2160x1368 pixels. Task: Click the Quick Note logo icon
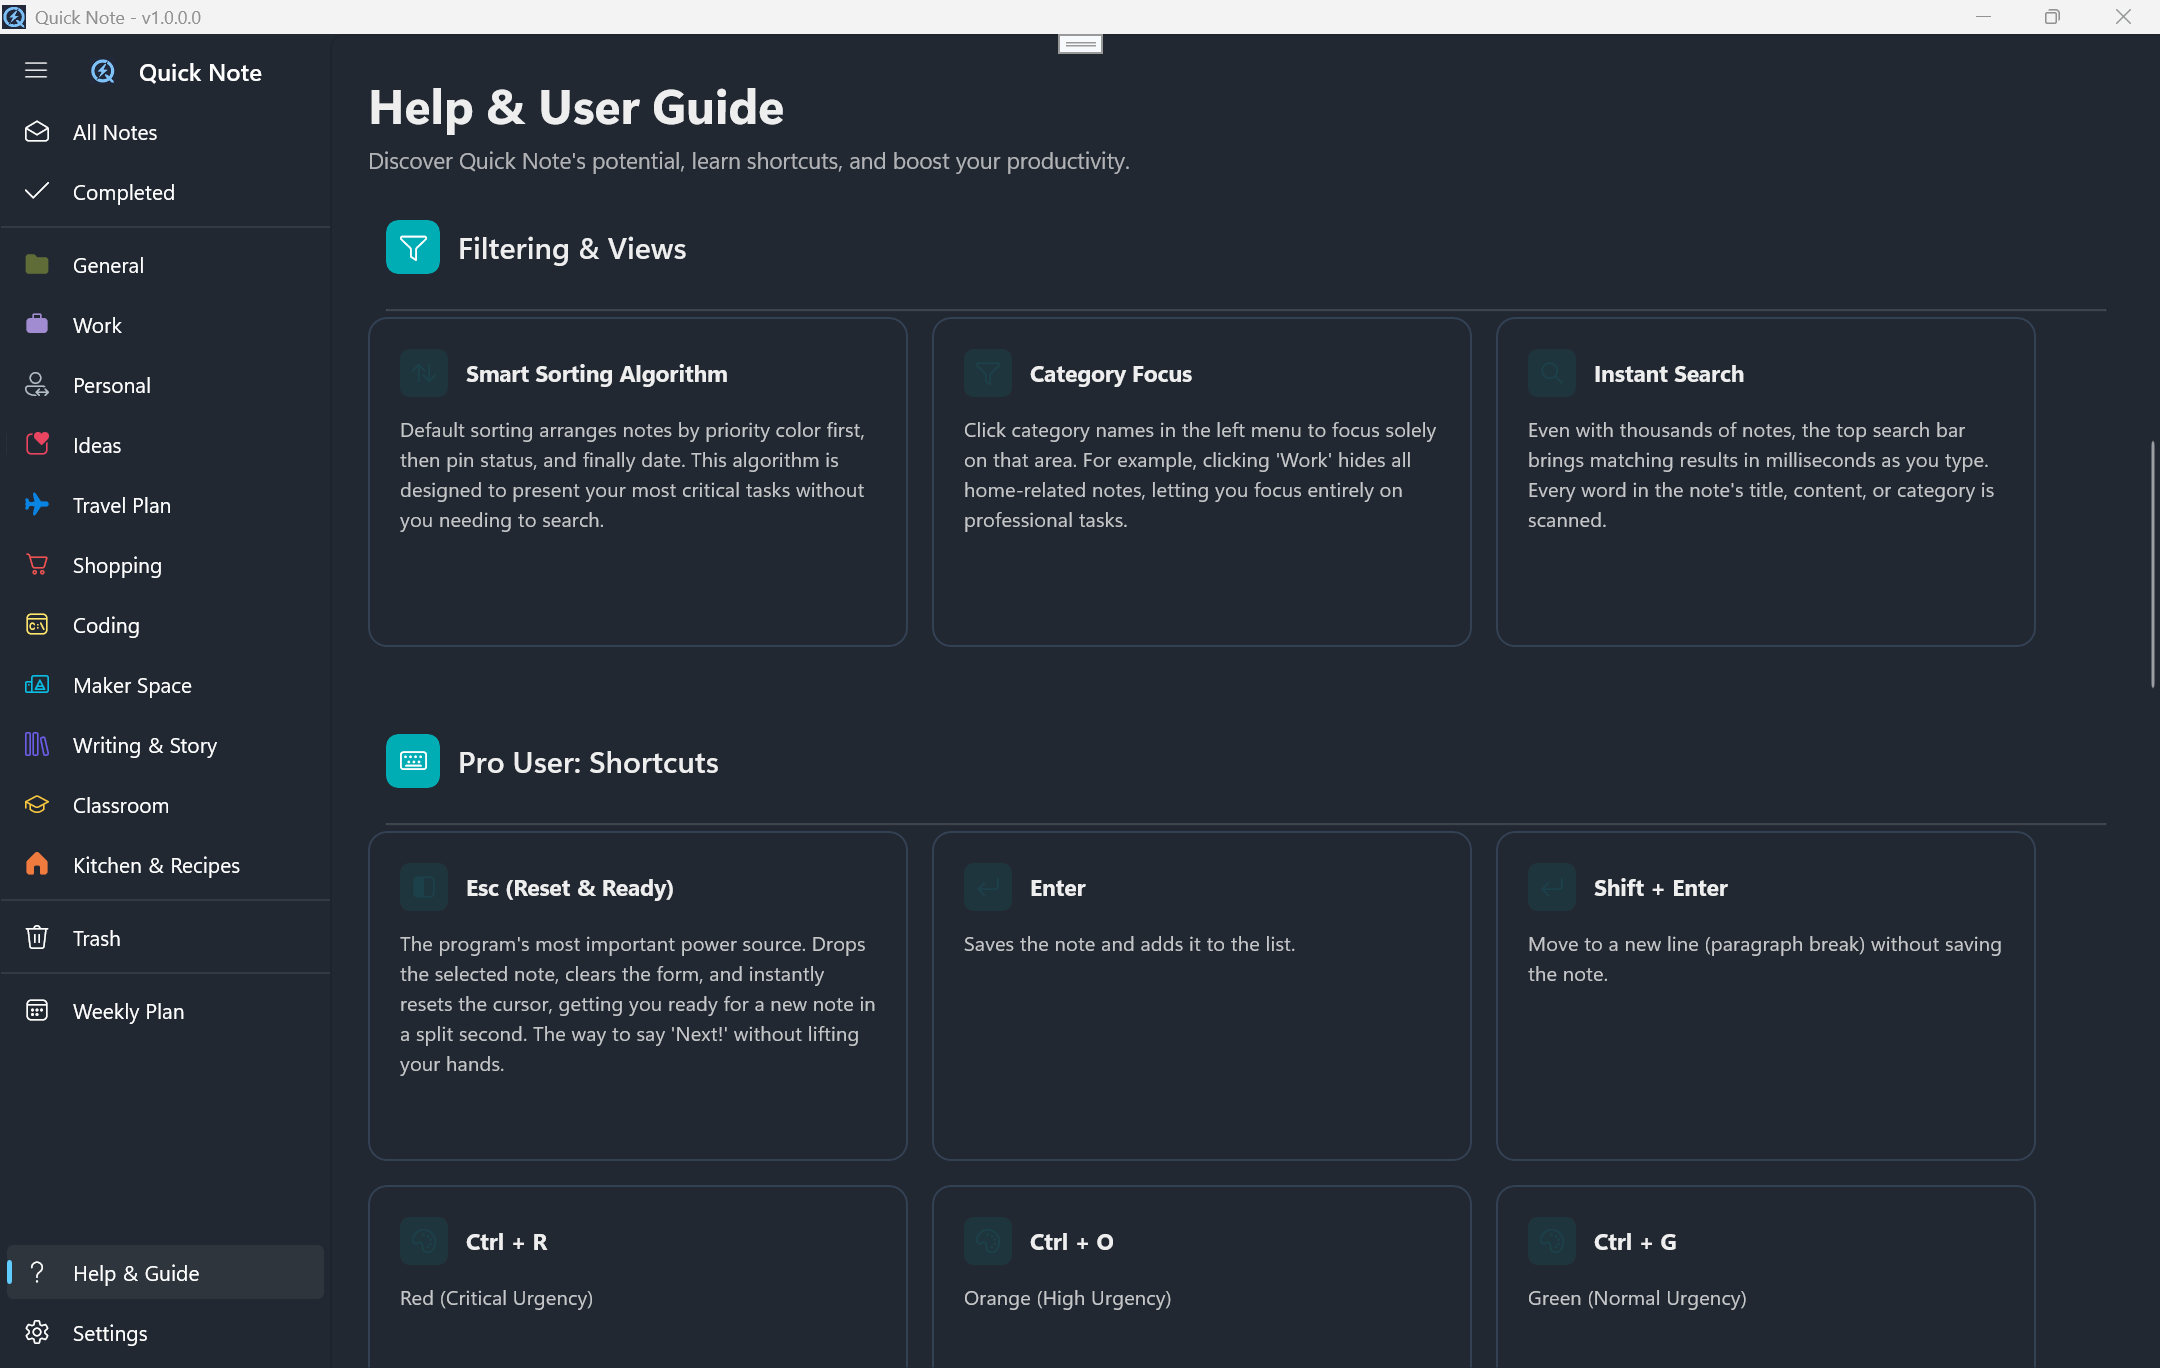(103, 72)
